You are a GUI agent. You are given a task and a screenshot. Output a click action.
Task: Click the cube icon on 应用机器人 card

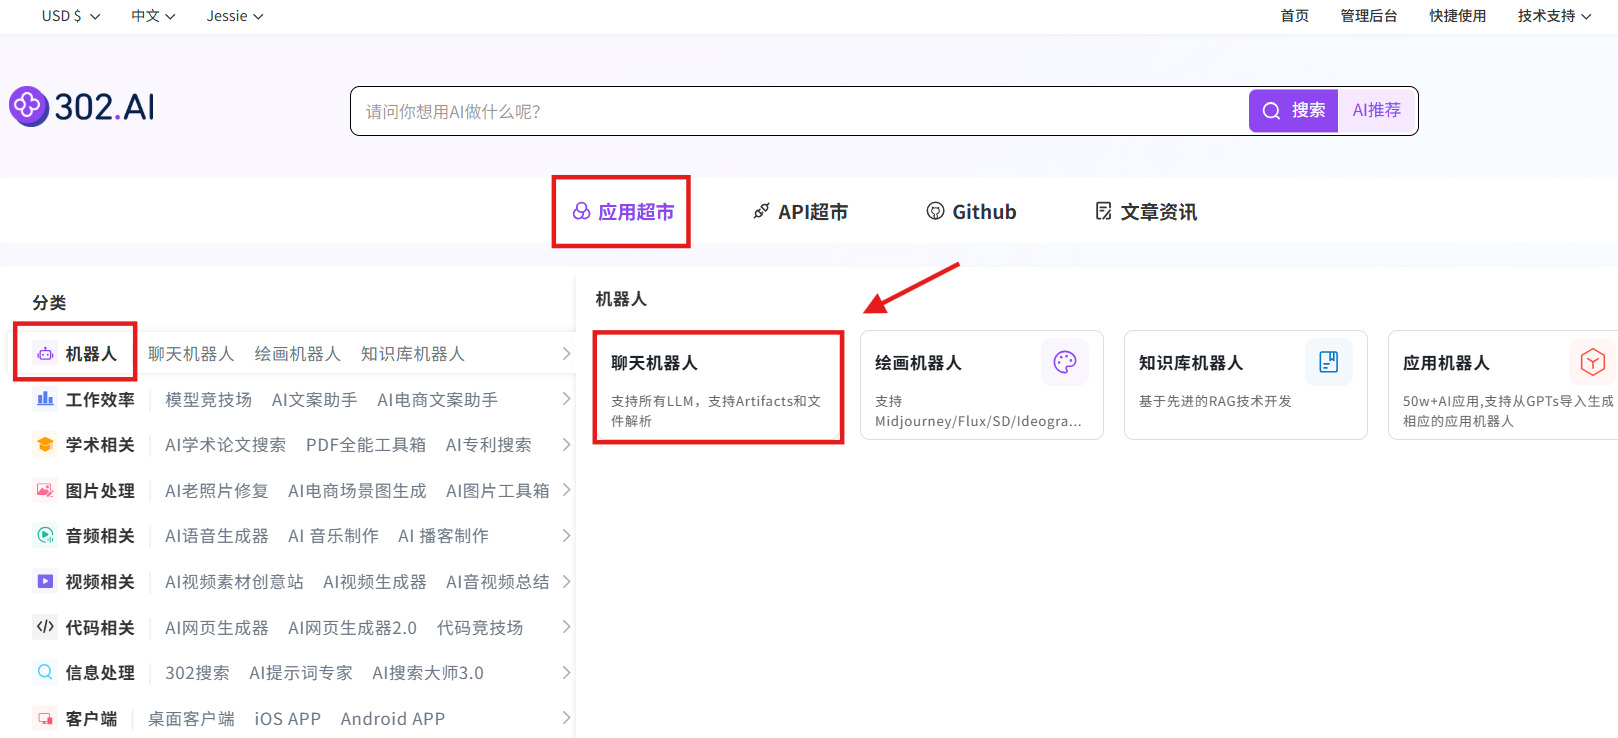[x=1593, y=362]
